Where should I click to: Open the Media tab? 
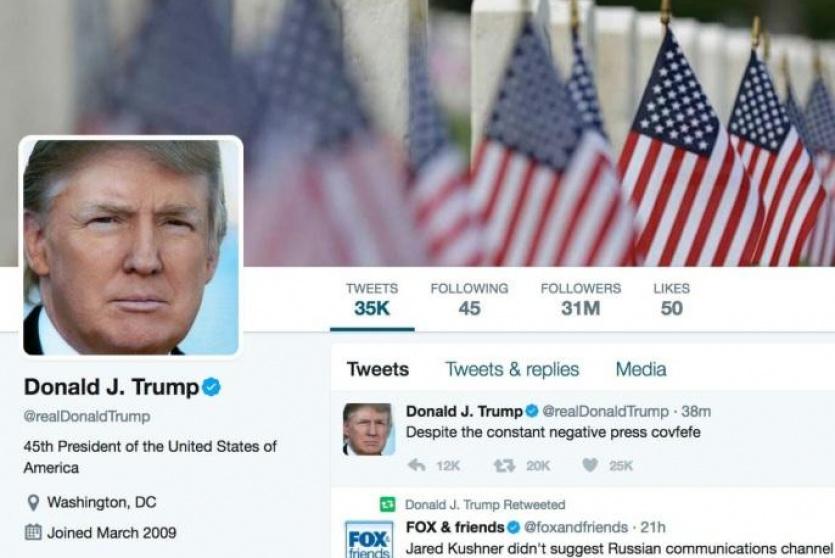(641, 369)
